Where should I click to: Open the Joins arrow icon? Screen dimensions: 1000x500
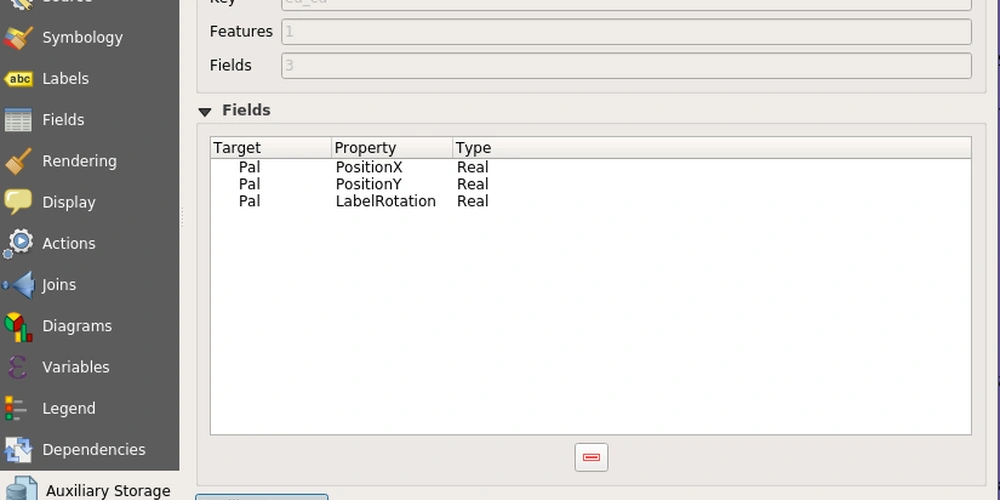coord(18,285)
